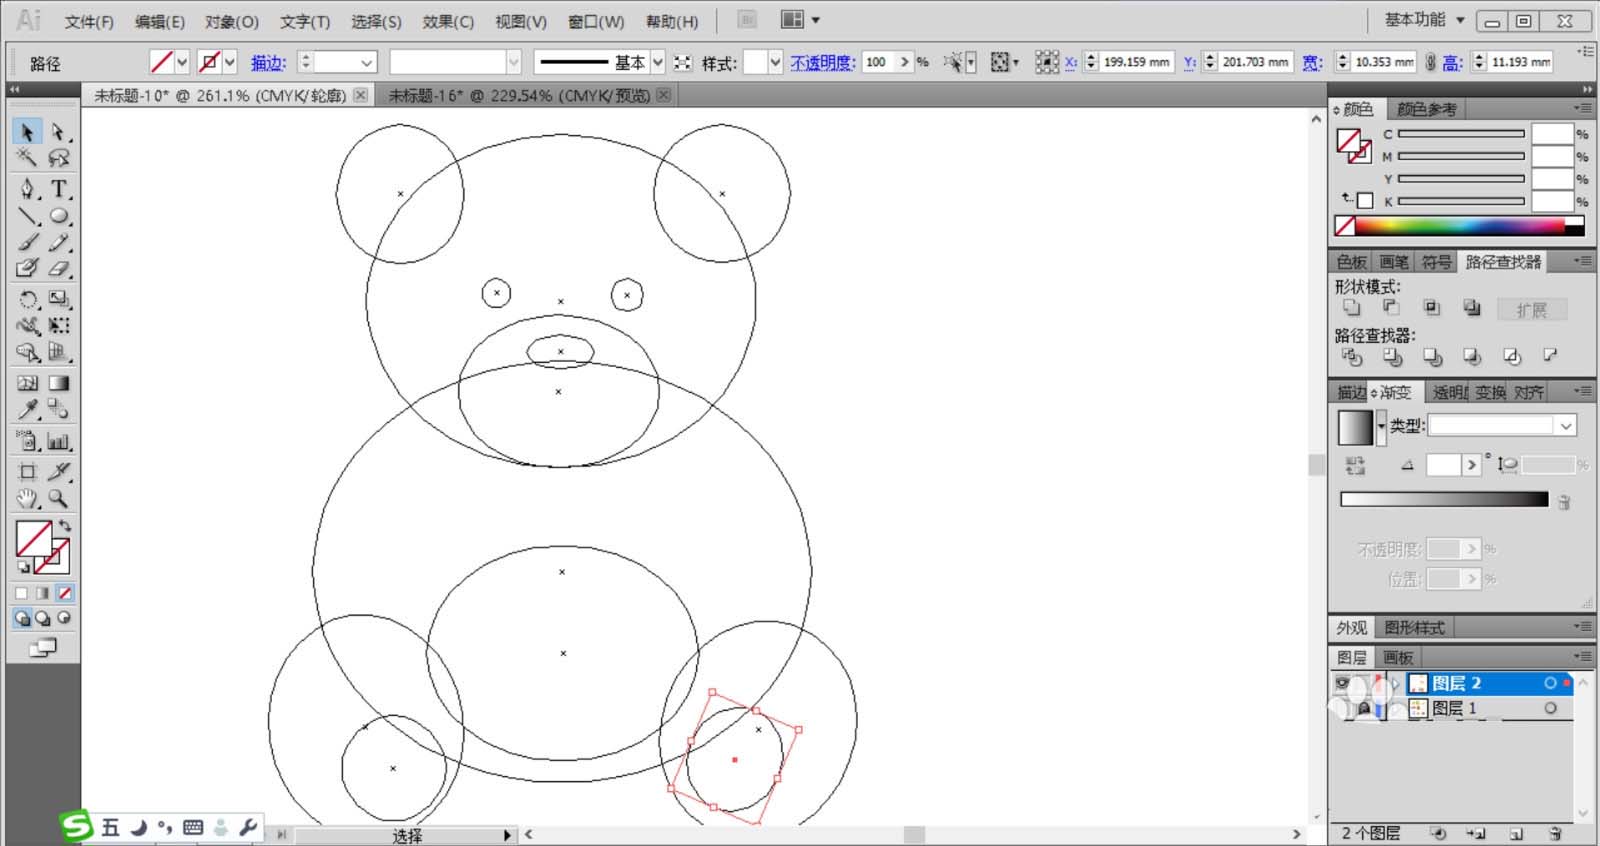Open the gradient 类型 dropdown
This screenshot has height=846, width=1600.
click(1503, 426)
